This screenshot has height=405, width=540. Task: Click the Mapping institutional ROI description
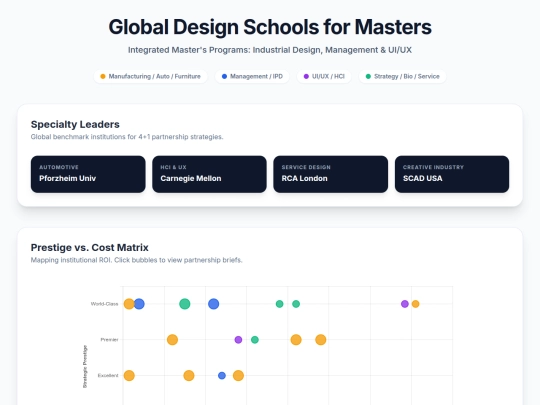coord(136,260)
